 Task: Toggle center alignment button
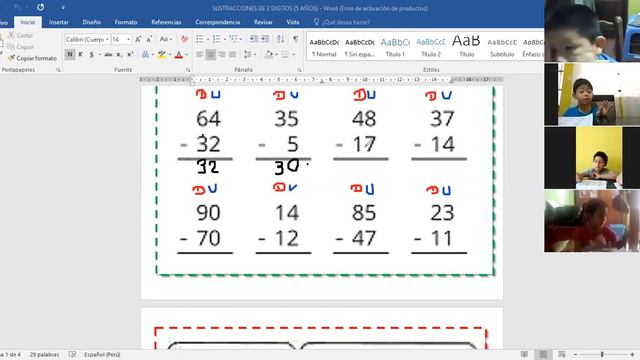(x=211, y=54)
